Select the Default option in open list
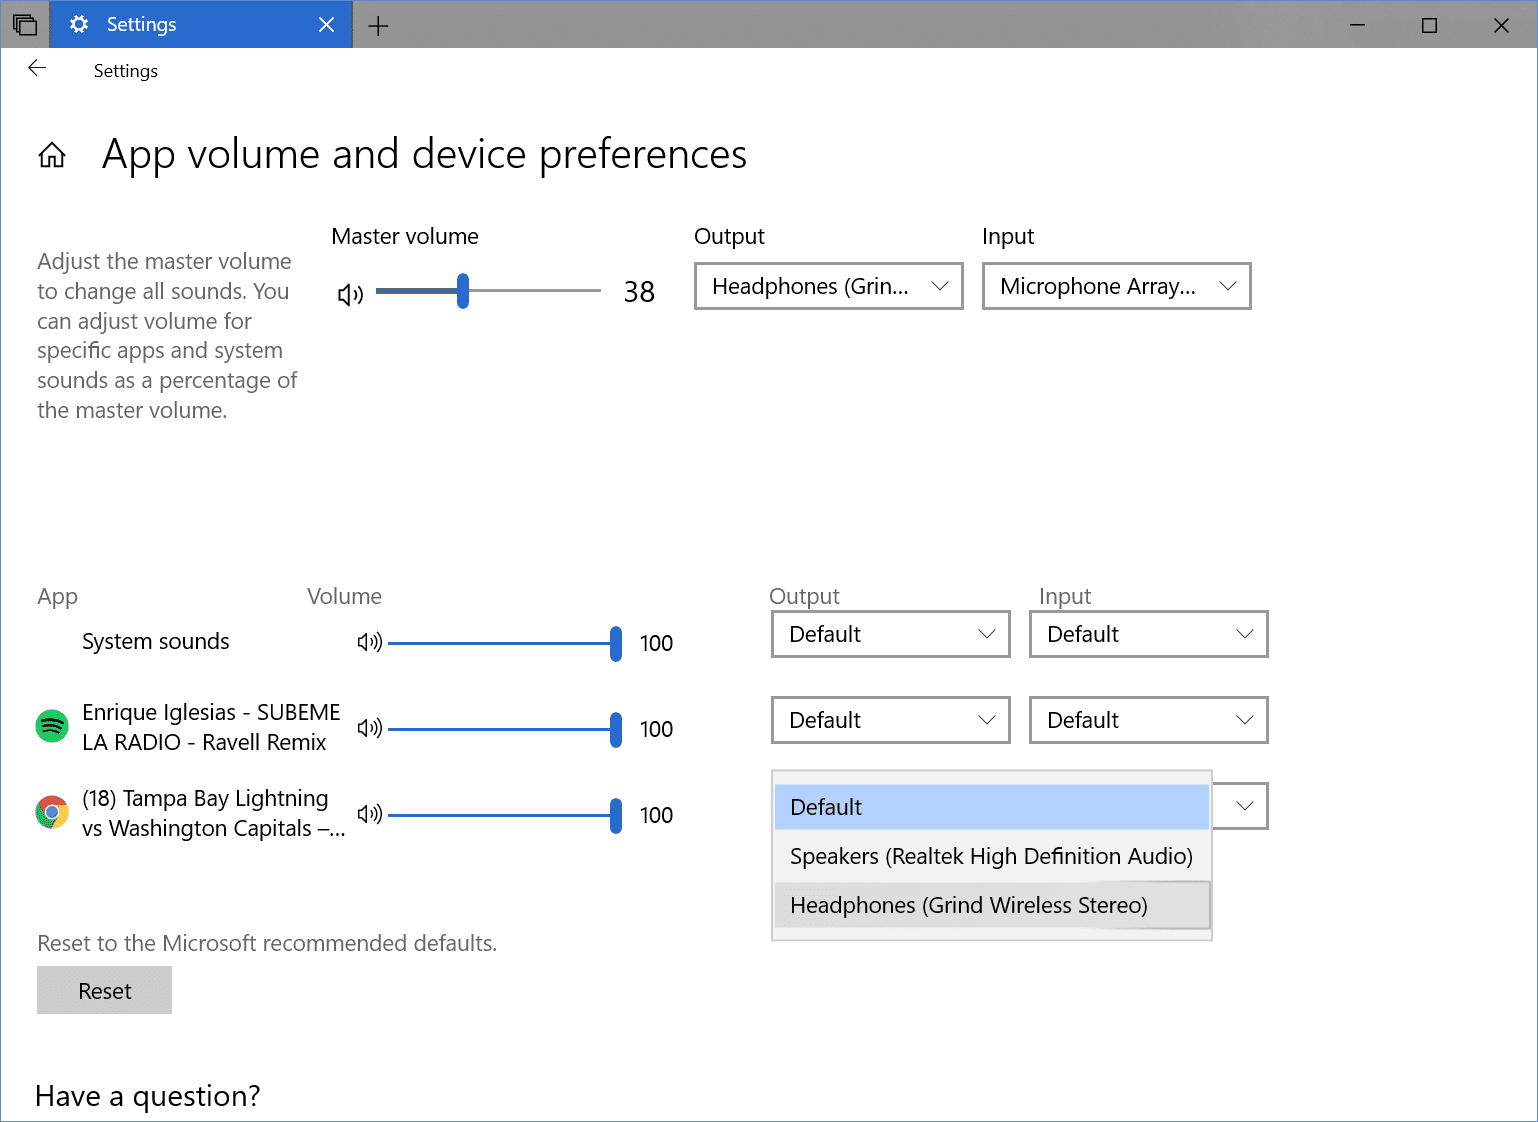 point(990,807)
